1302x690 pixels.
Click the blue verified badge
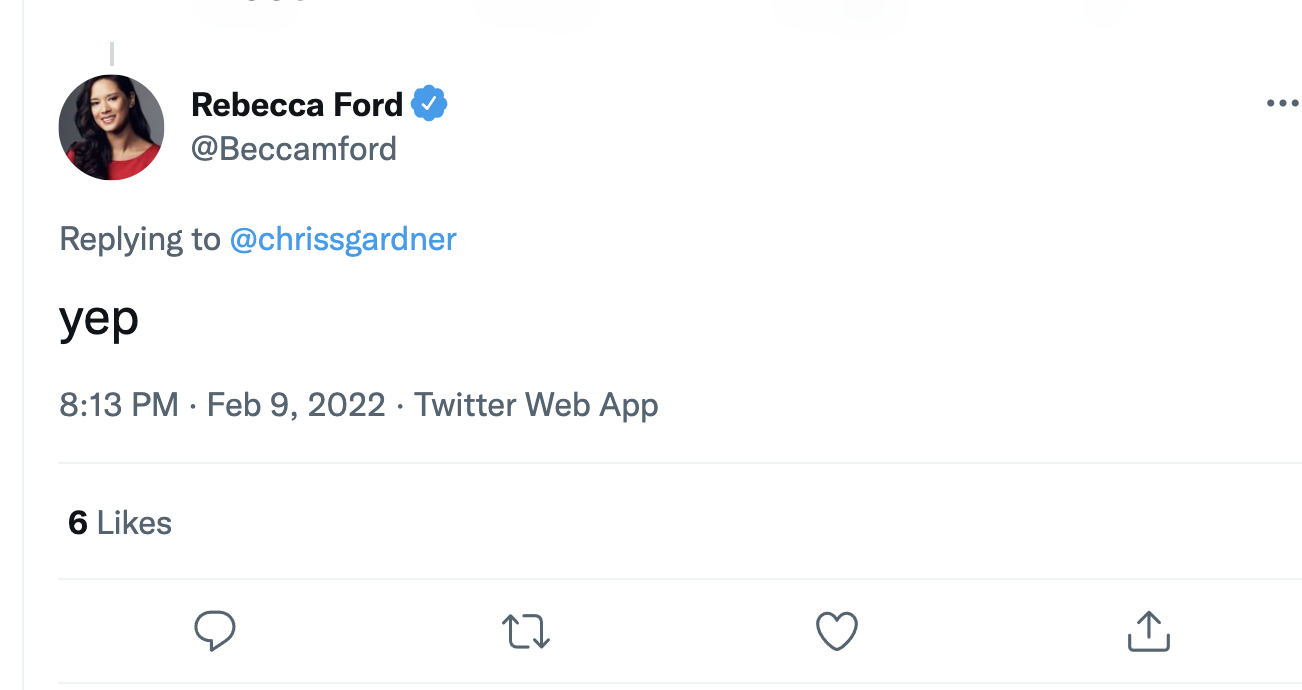point(429,104)
